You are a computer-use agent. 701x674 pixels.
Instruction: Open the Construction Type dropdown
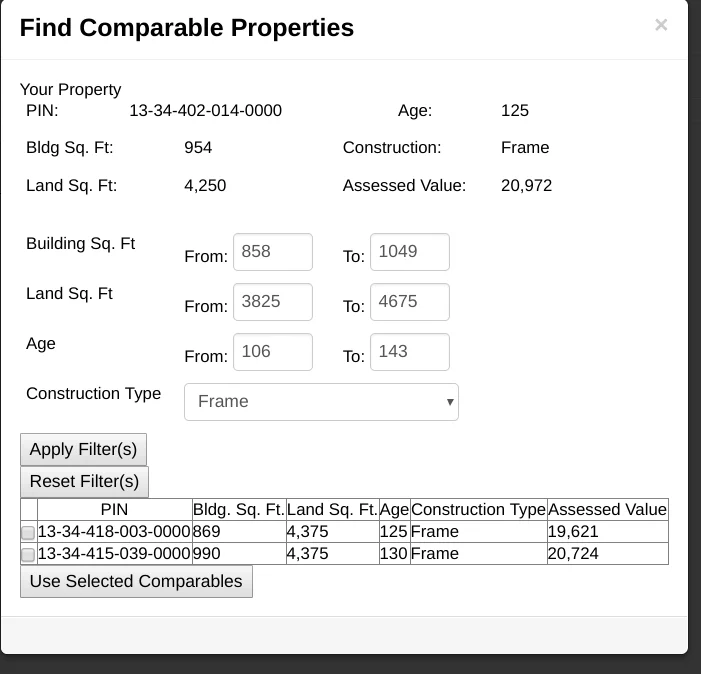coord(321,402)
